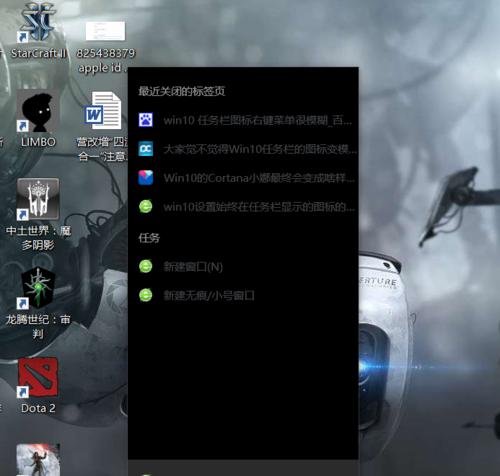The image size is (500, 476).
Task: Open the Dota 2 desktop shortcut
Action: pos(38,377)
